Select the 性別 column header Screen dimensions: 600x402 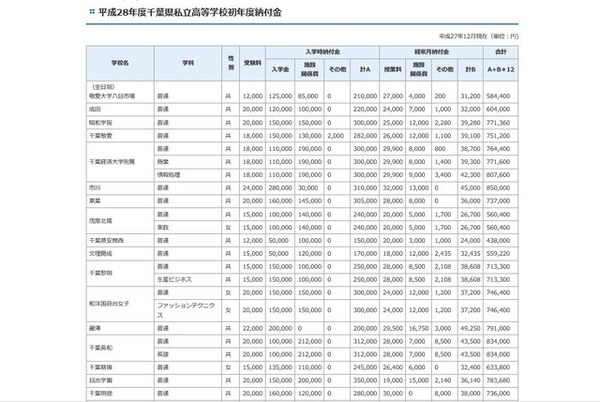click(x=230, y=63)
